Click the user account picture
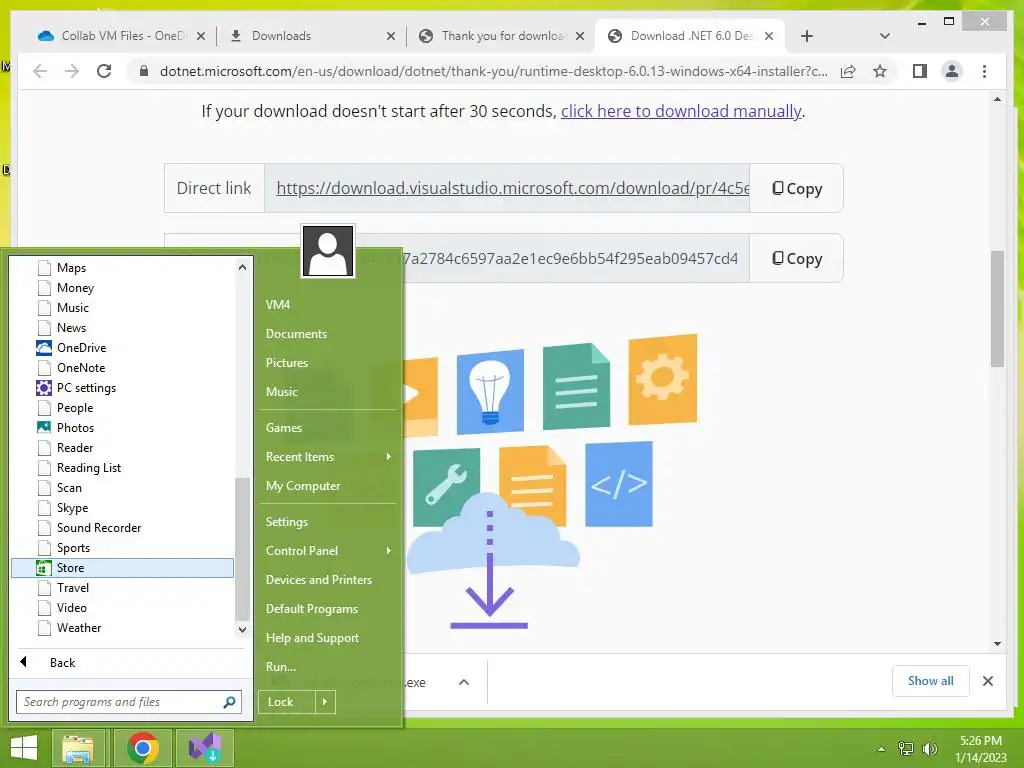Viewport: 1024px width, 768px height. (x=328, y=251)
